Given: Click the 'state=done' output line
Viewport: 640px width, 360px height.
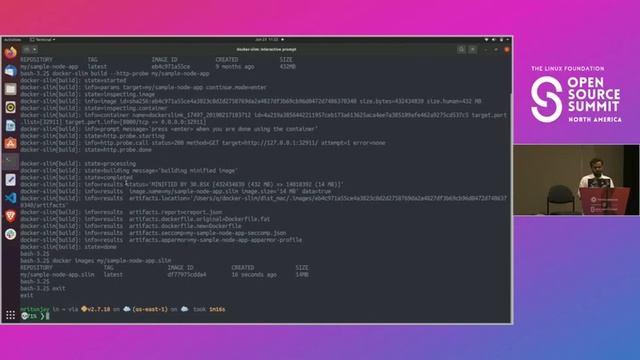Looking at the screenshot, I should 69,247.
